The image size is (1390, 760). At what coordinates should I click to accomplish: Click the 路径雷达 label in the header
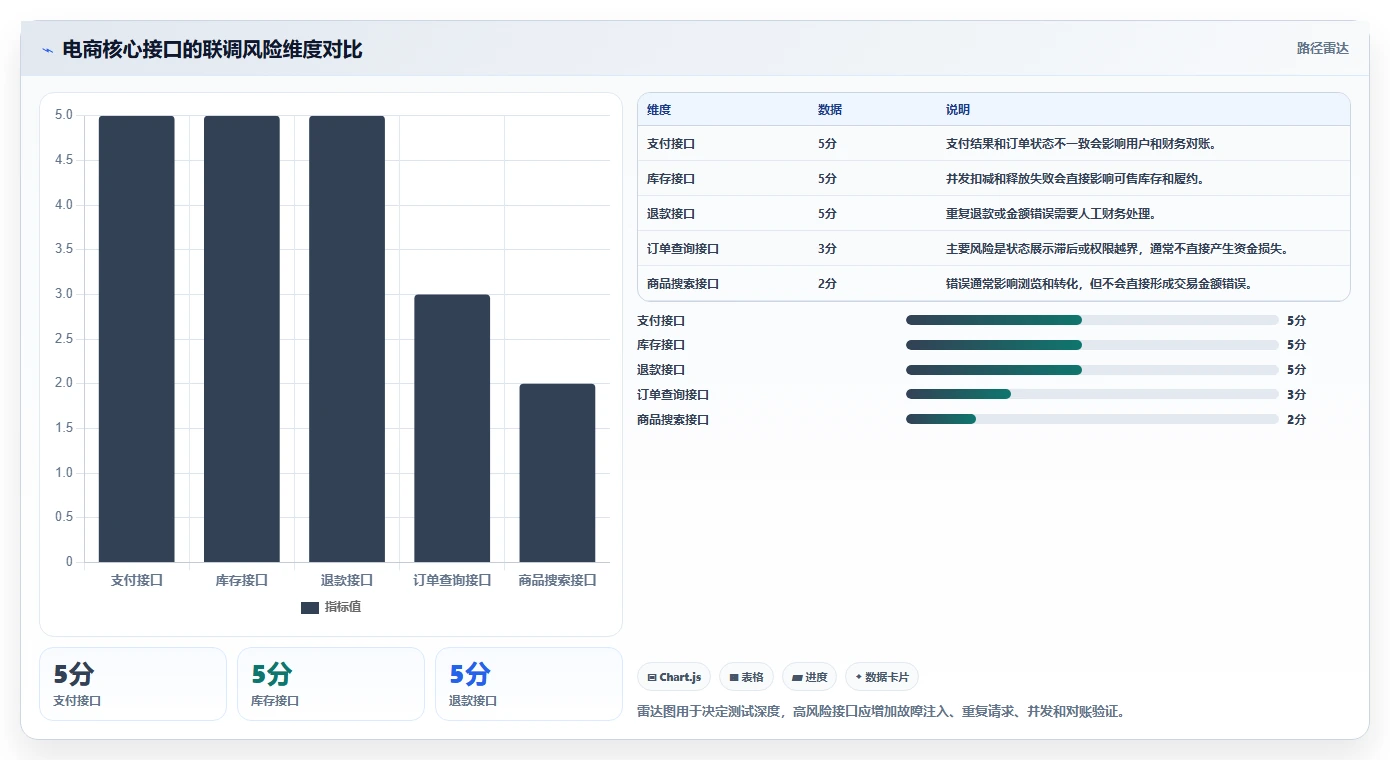click(x=1322, y=48)
